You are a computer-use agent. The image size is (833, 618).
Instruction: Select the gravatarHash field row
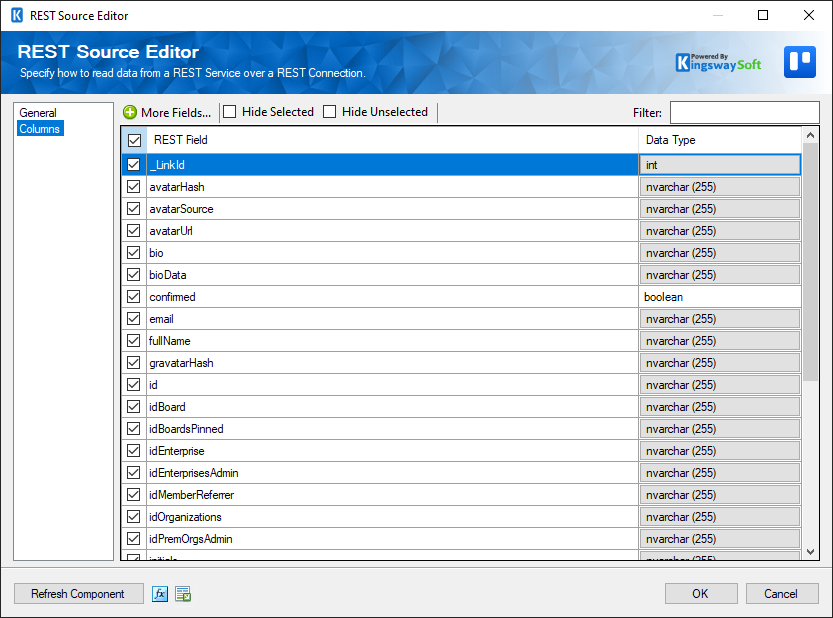393,363
